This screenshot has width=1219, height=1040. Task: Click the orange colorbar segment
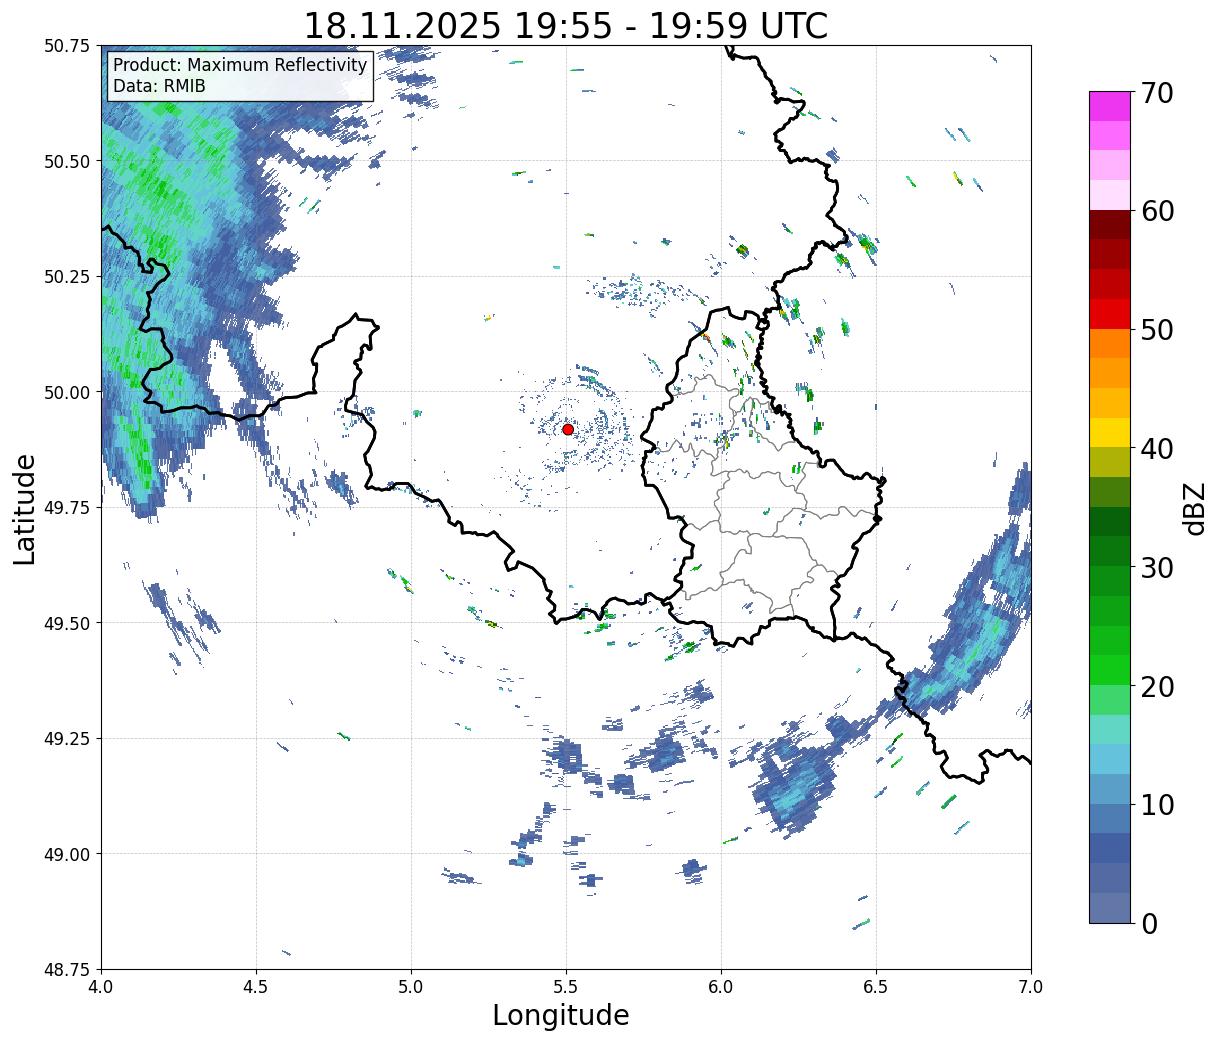pyautogui.click(x=1110, y=344)
